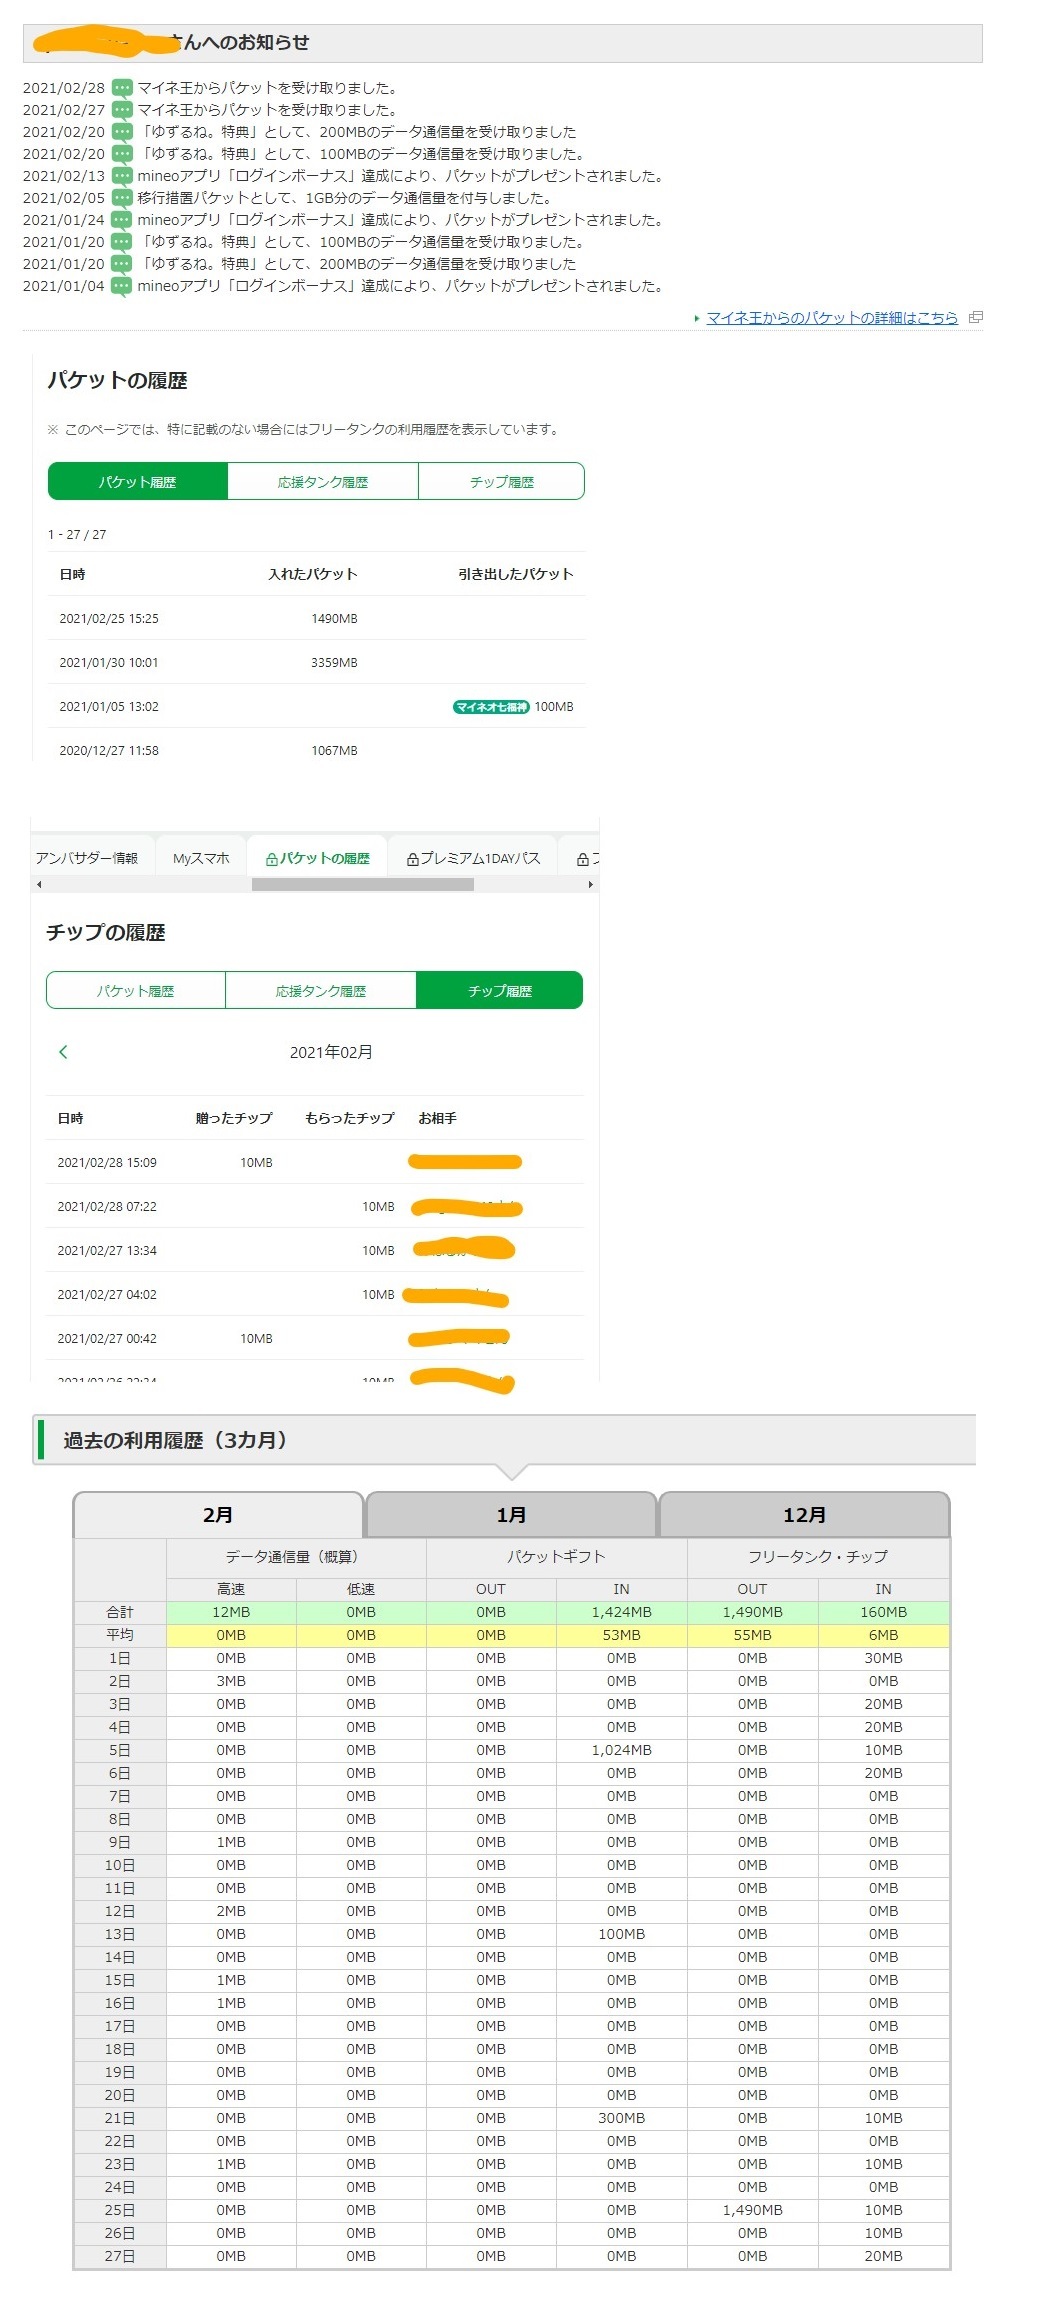1055x2307 pixels.
Task: Click the horizontal scrollbar thumb under the tabs
Action: 362,884
